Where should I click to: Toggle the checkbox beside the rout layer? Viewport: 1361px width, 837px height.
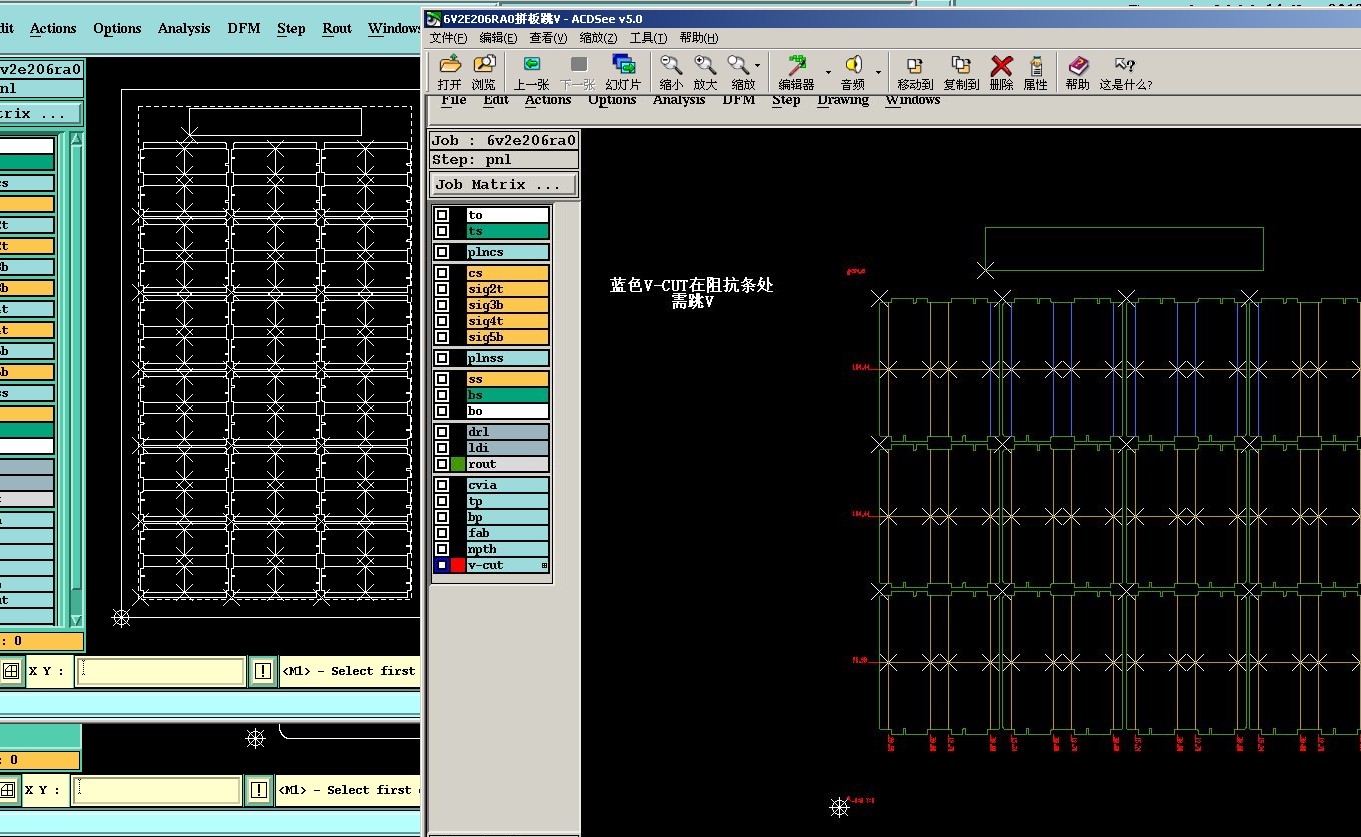click(x=442, y=464)
